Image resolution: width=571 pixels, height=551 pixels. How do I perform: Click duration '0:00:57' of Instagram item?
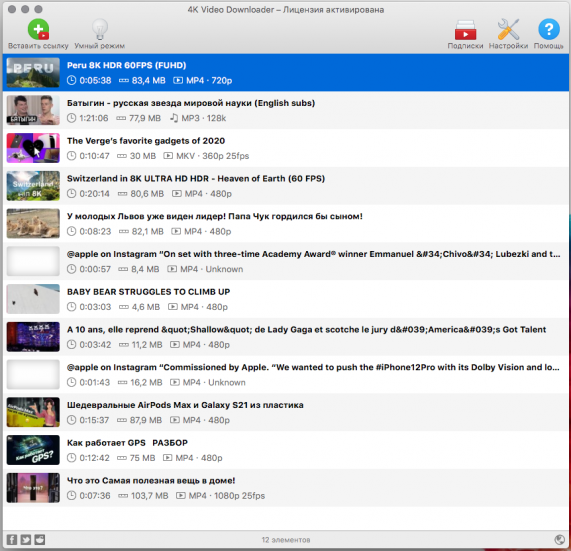point(95,269)
